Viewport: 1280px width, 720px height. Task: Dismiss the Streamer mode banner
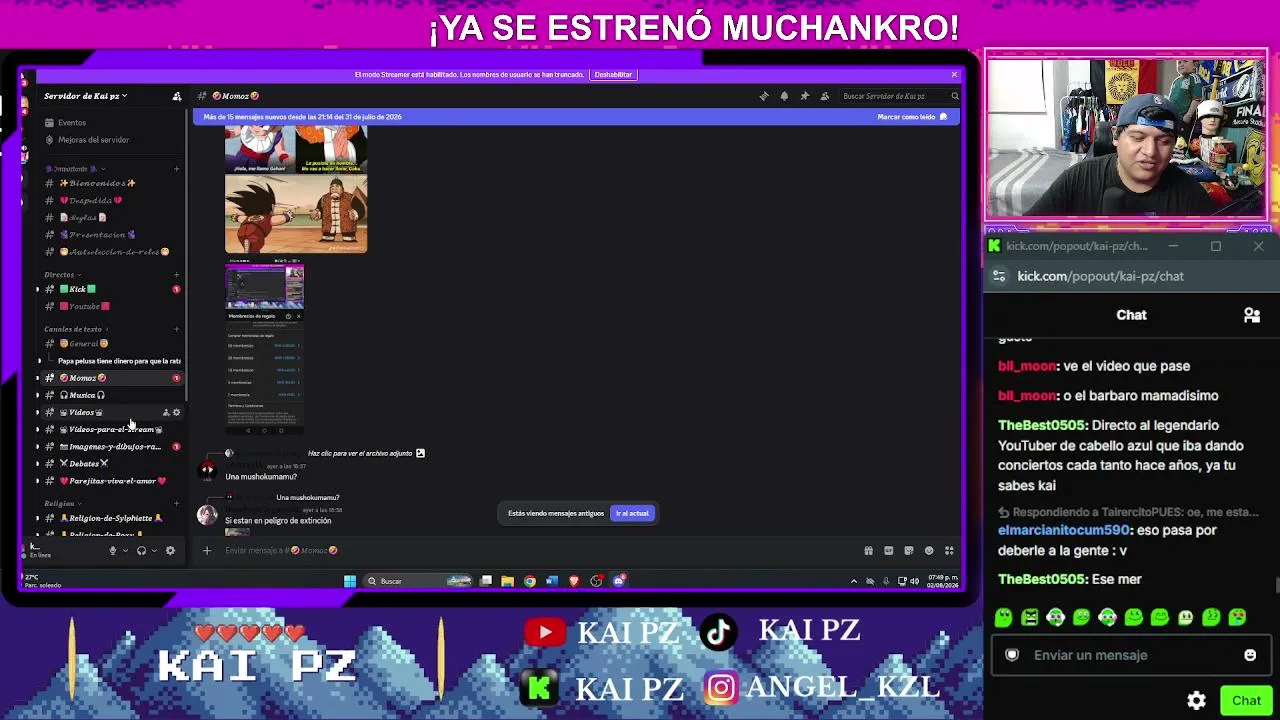pos(954,75)
